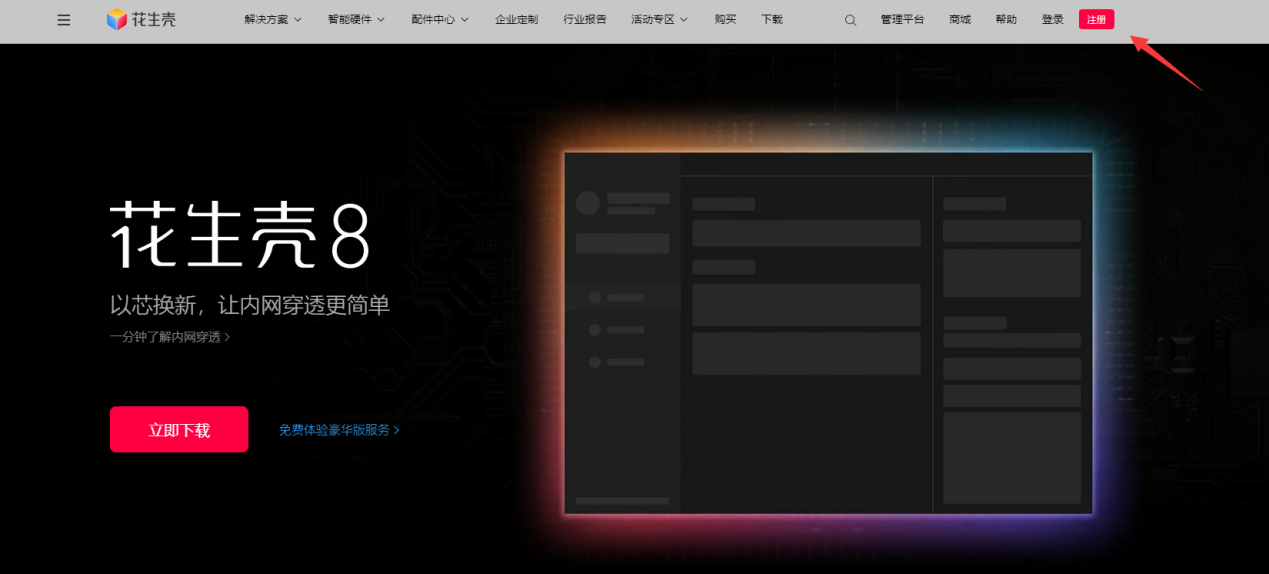Image resolution: width=1269 pixels, height=574 pixels.
Task: Open the 管理平台 link
Action: (902, 20)
